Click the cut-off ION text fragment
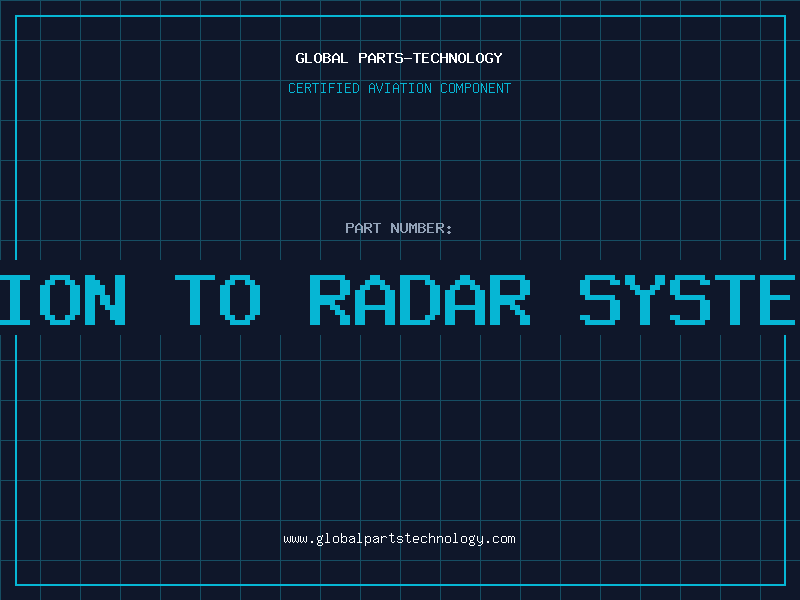Screen dimensions: 800x600 coord(62,300)
